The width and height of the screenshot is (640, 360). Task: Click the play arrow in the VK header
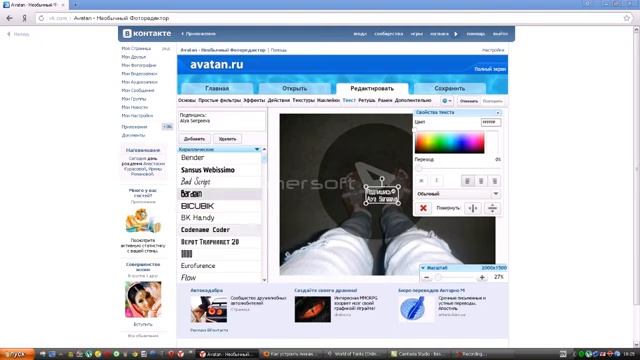click(456, 34)
